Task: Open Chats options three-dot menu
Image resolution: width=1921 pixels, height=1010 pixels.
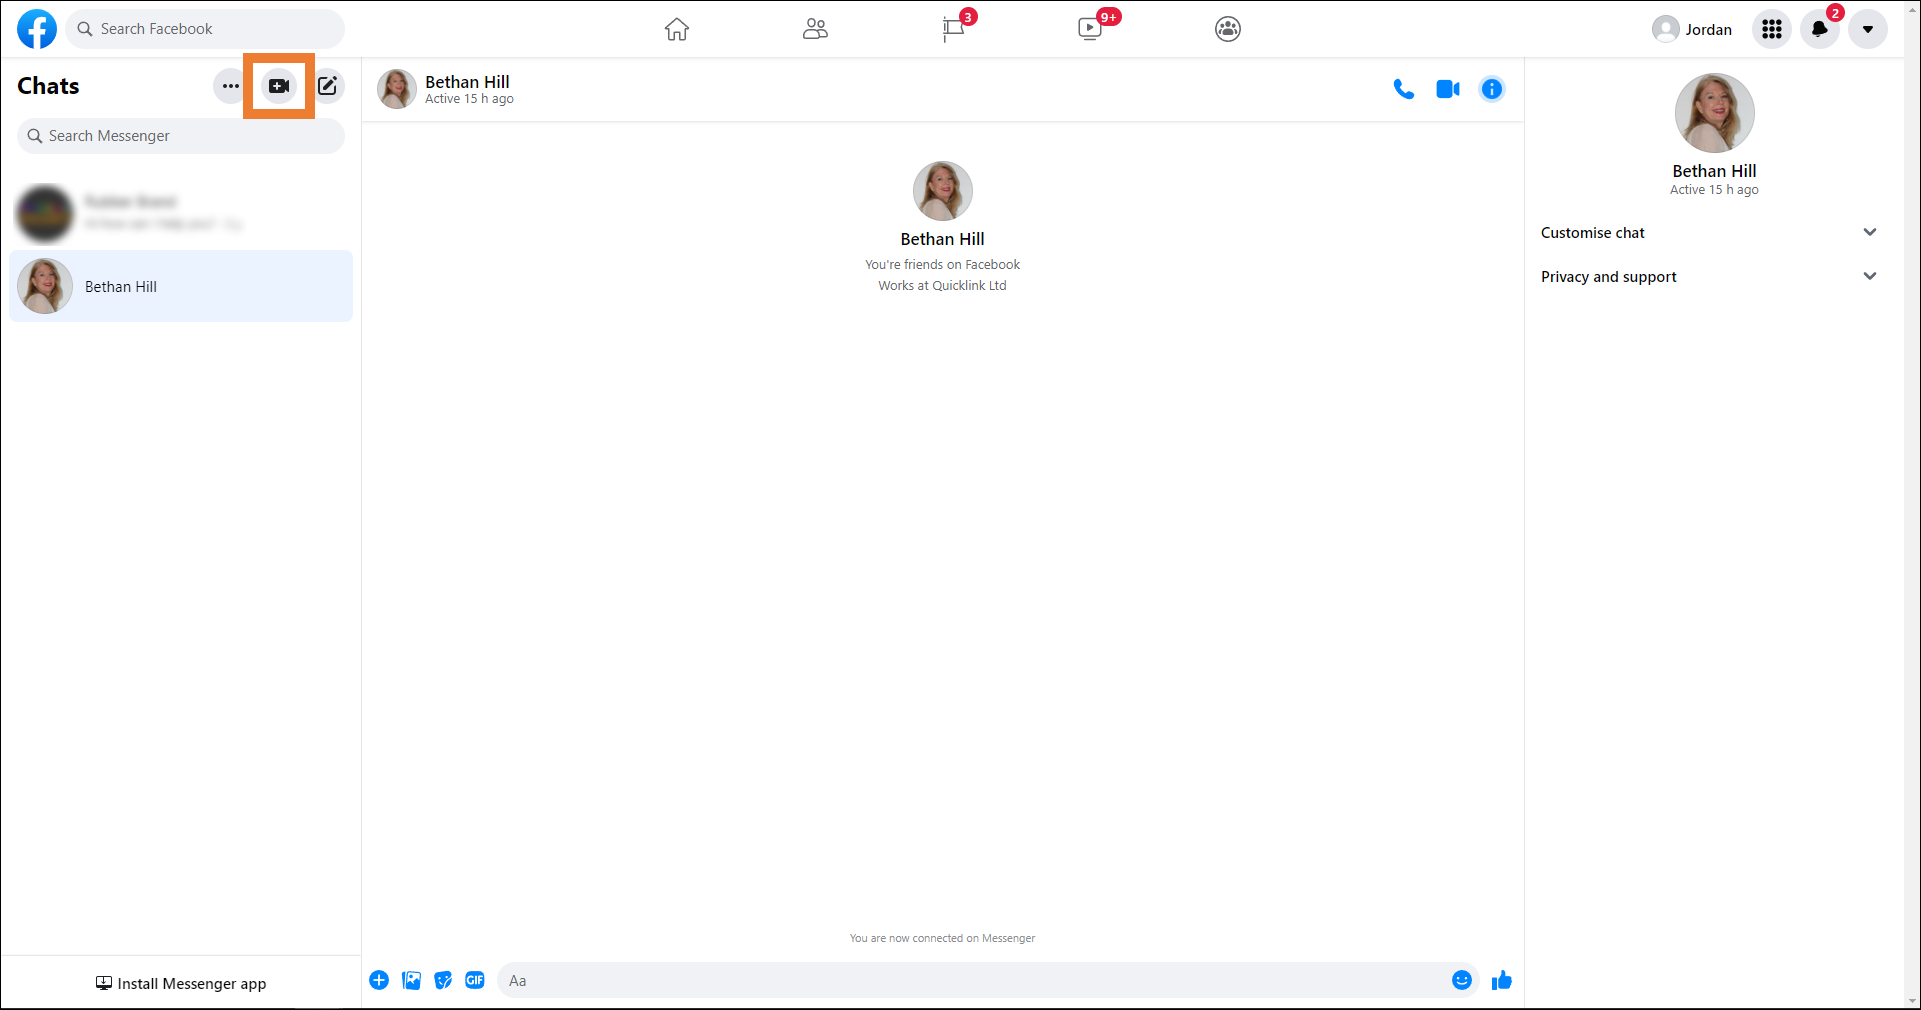Action: [x=231, y=86]
